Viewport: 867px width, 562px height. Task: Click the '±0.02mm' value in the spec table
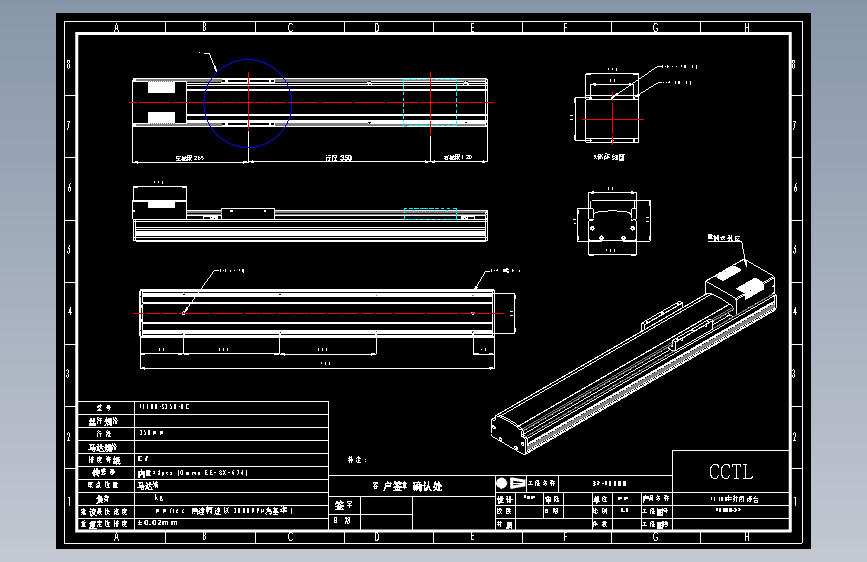coord(158,523)
